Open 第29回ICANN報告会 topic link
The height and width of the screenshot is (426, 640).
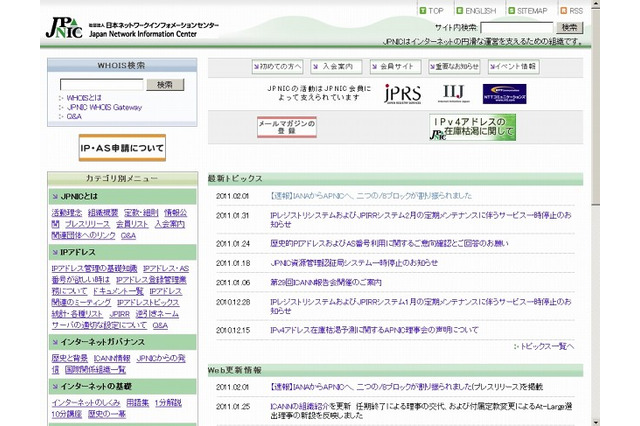(326, 282)
